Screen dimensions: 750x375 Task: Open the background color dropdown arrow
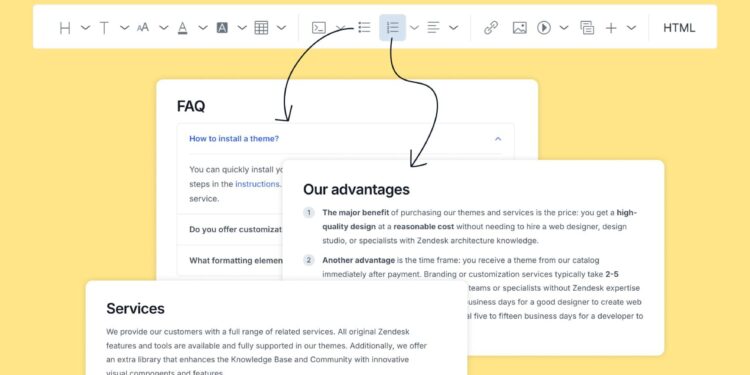coord(242,28)
